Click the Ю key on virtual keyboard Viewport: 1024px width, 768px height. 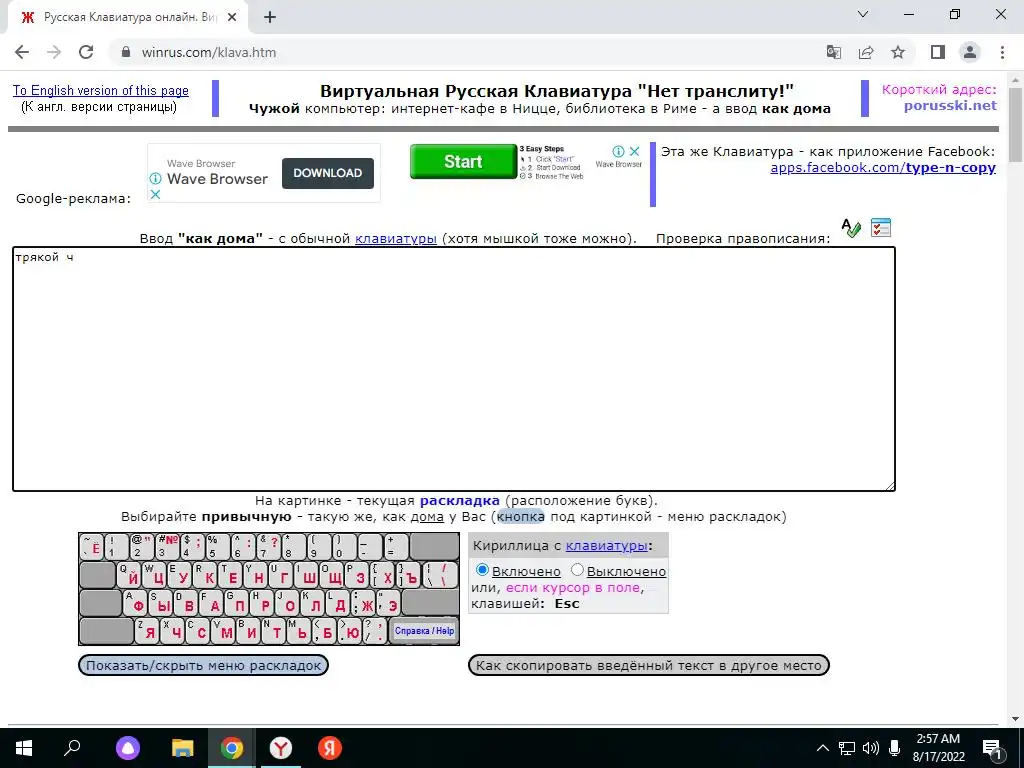pyautogui.click(x=349, y=632)
